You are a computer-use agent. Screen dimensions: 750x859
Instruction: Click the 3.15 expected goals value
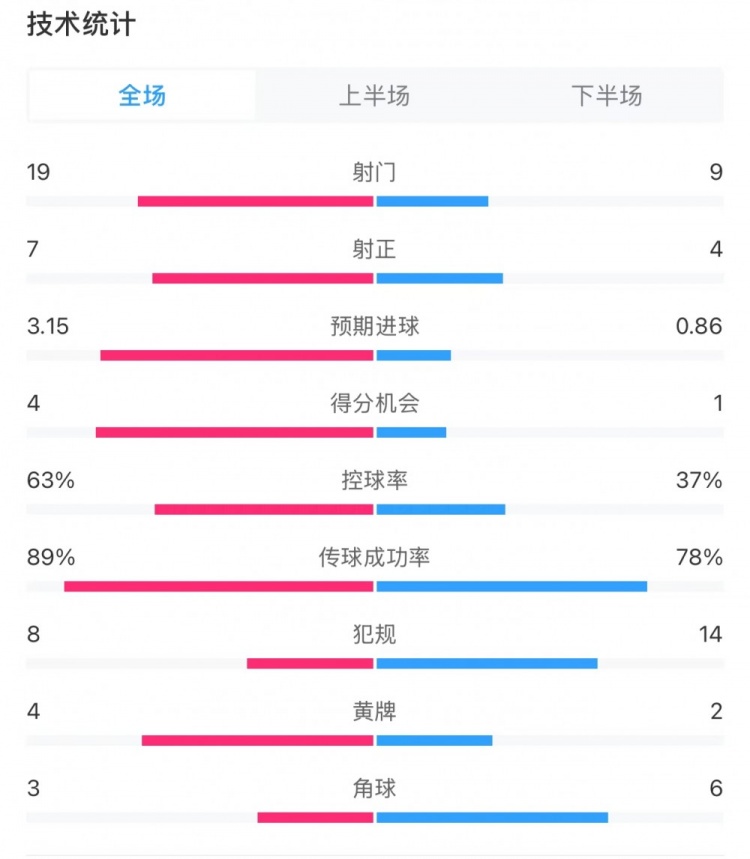[48, 326]
